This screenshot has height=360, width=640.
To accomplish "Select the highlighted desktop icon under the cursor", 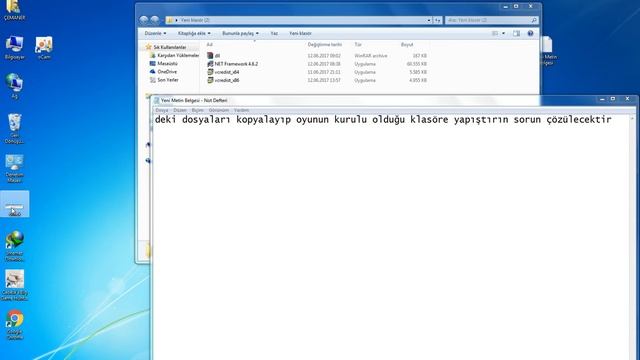I will [x=14, y=204].
